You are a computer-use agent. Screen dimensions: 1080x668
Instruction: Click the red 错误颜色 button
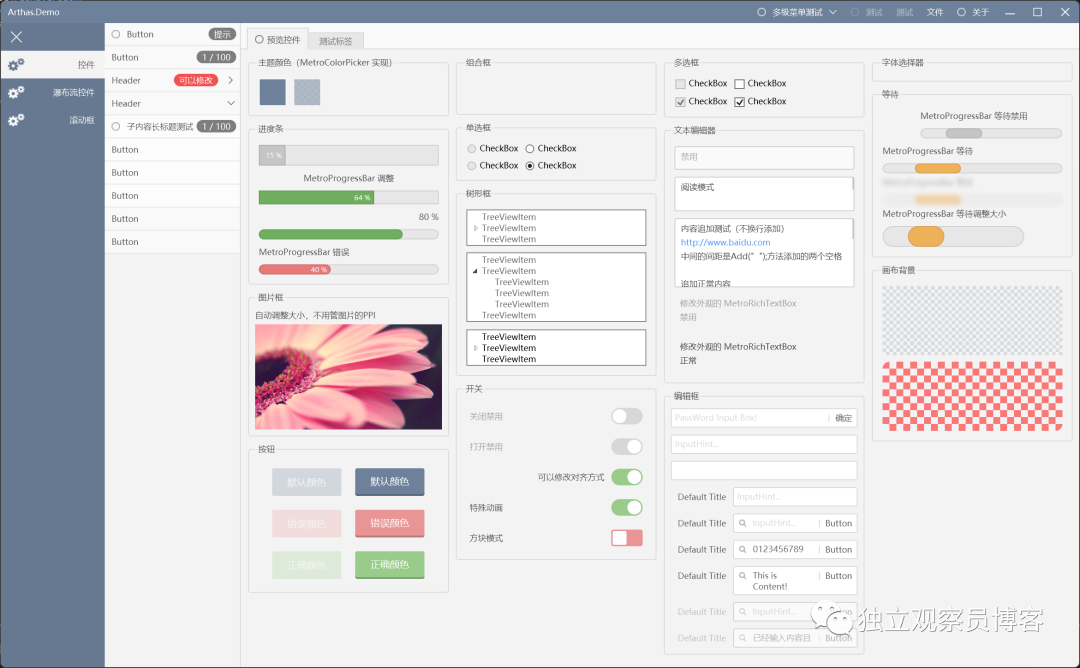[x=390, y=523]
